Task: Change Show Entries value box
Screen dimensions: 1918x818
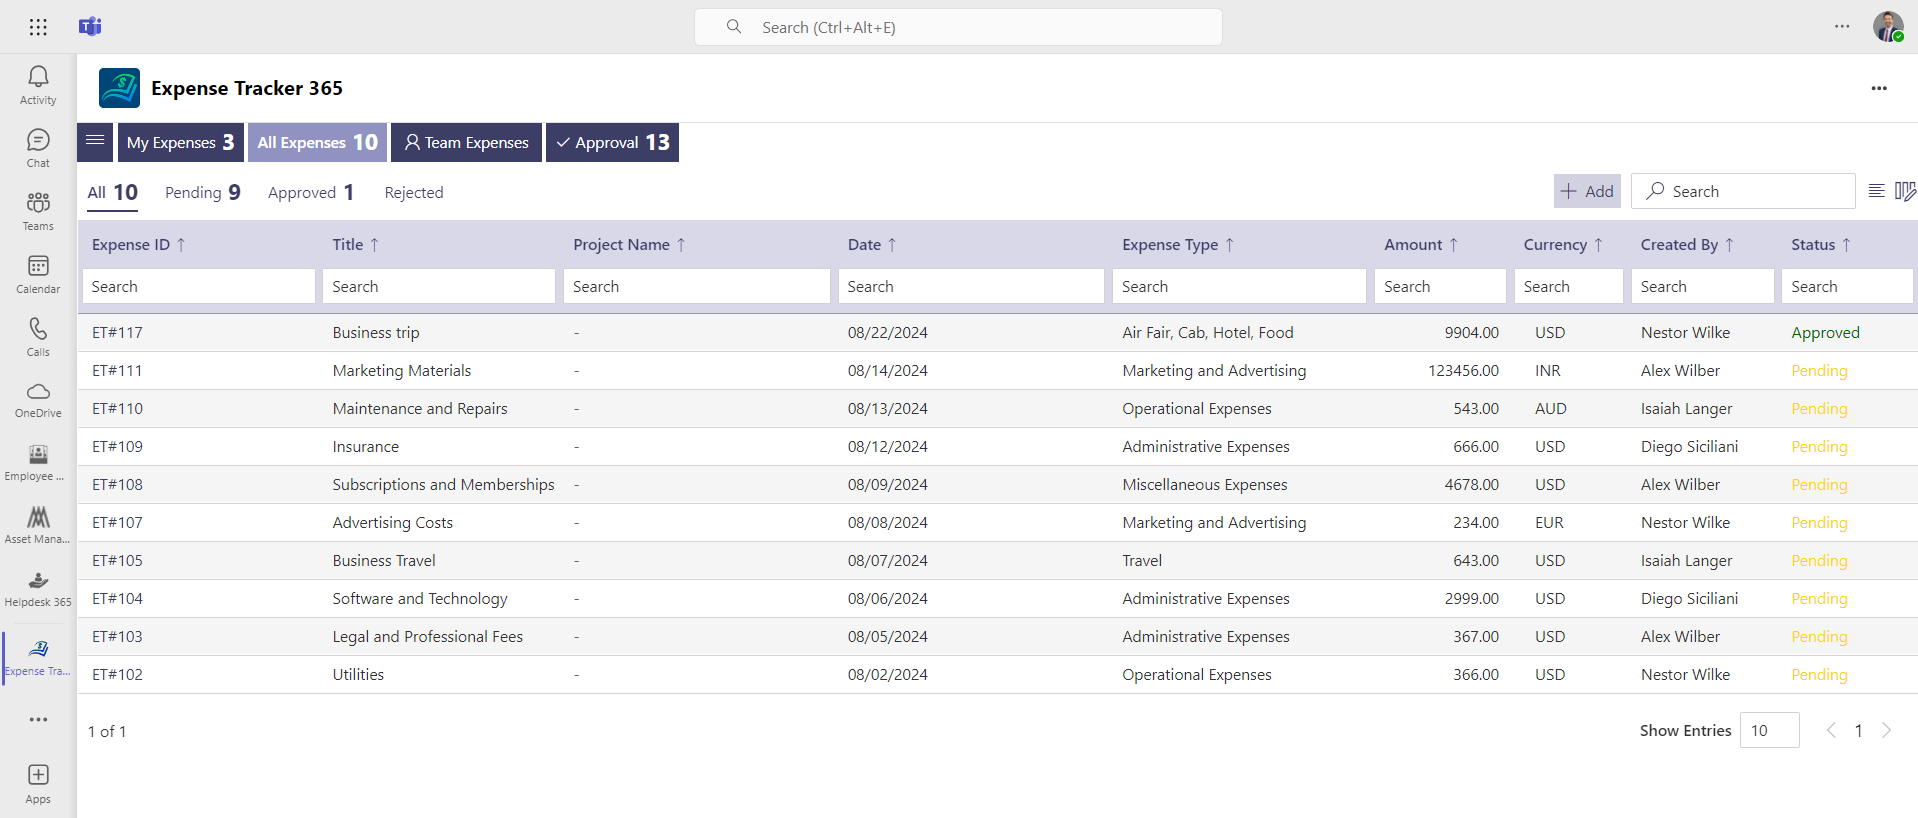Action: pos(1769,730)
